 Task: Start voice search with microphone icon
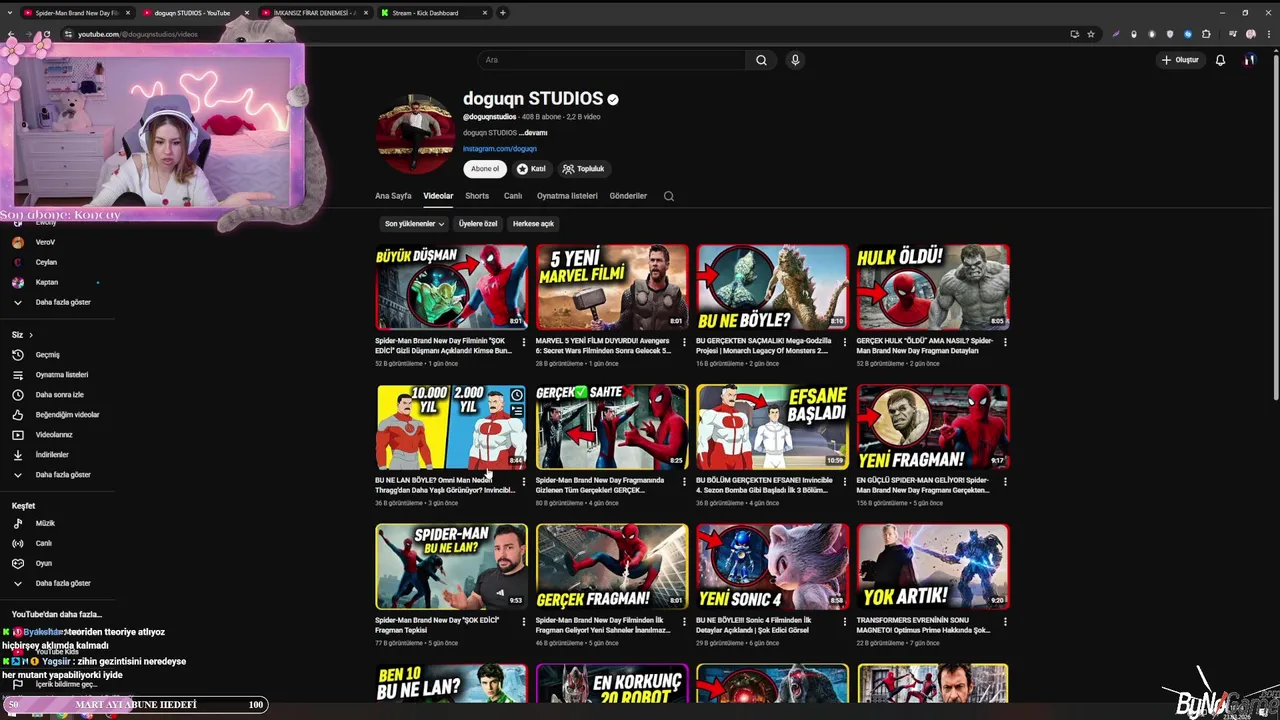tap(795, 60)
